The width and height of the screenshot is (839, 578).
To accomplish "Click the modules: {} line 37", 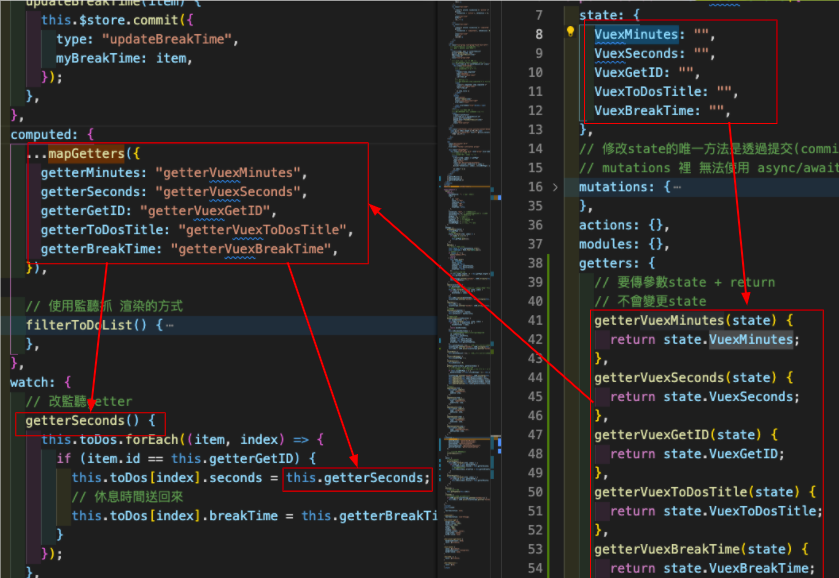I will tap(624, 245).
